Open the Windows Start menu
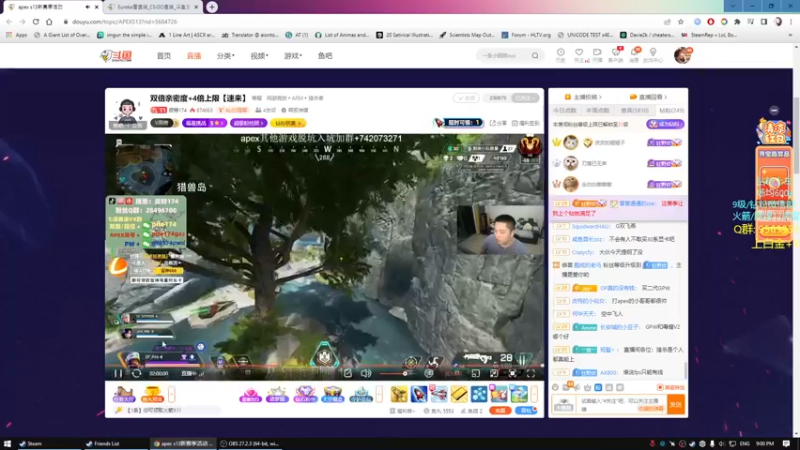800x450 pixels. pyautogui.click(x=7, y=444)
